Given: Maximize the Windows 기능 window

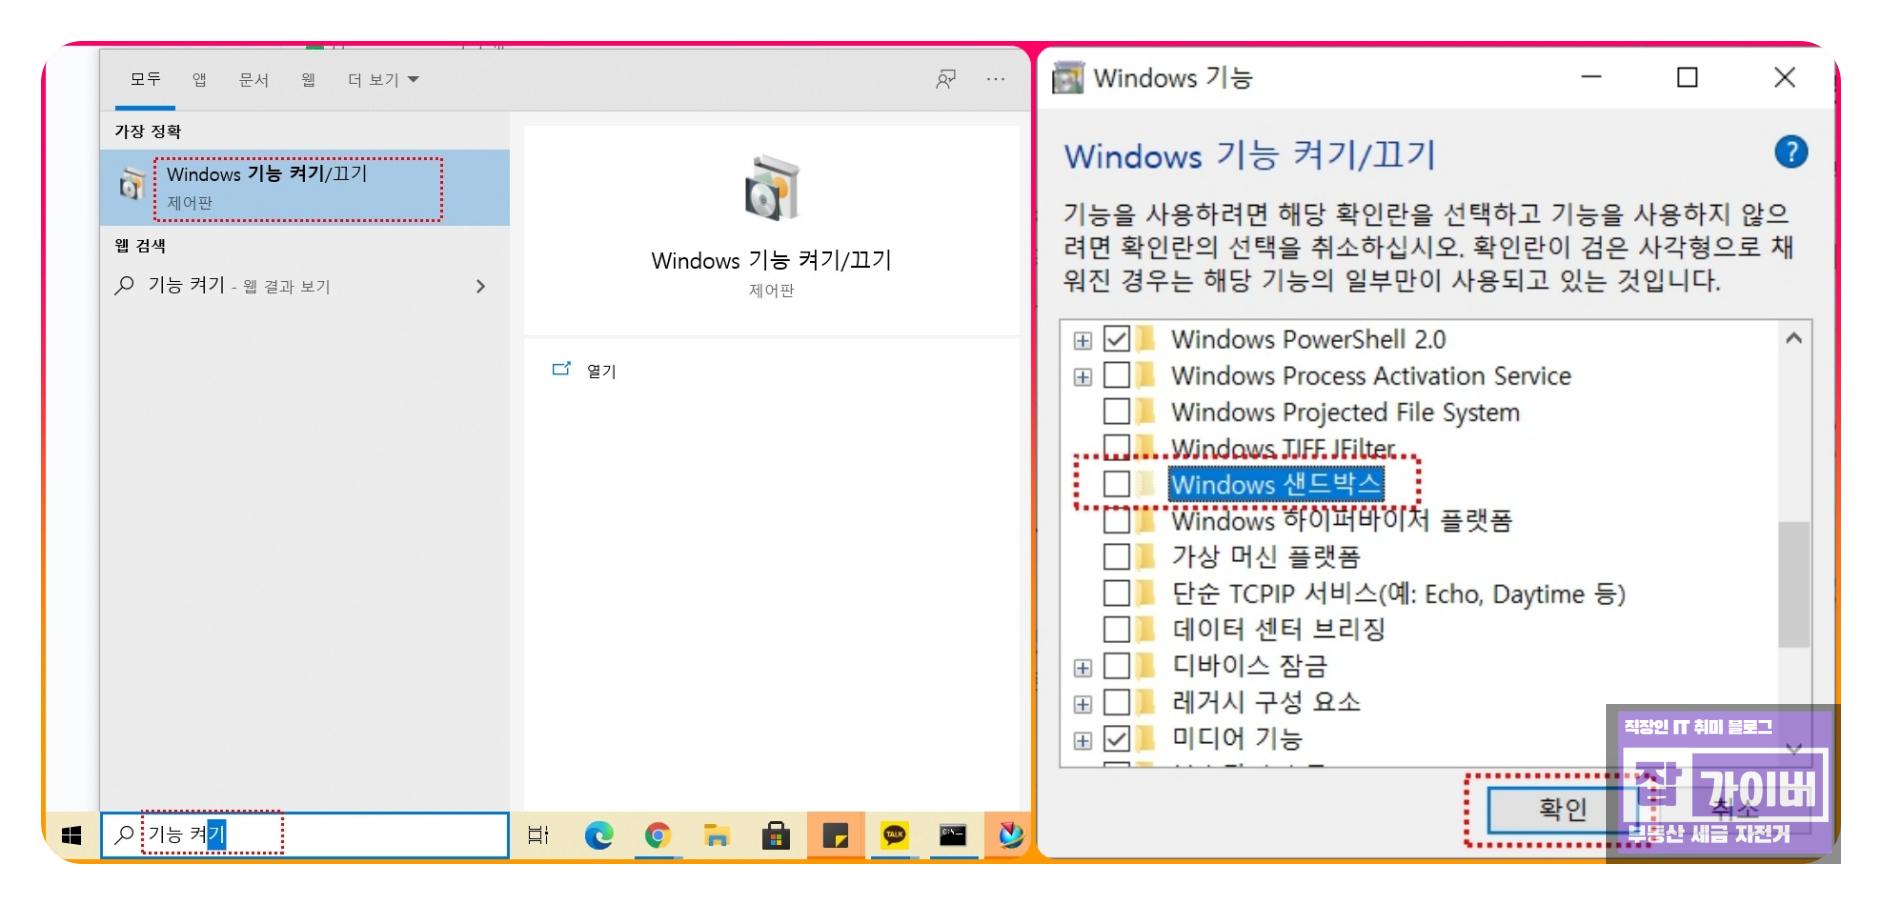Looking at the screenshot, I should tap(1687, 78).
